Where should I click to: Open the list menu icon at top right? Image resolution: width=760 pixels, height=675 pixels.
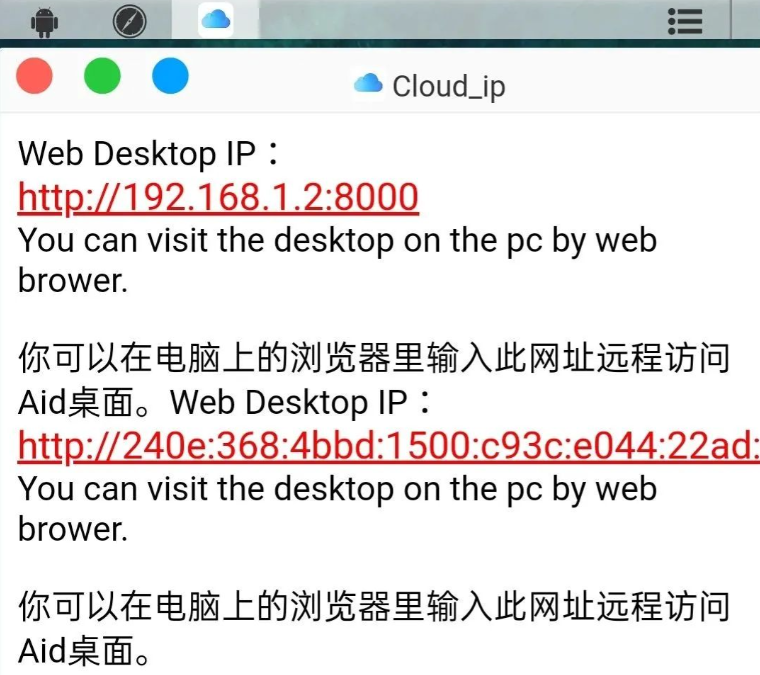(x=685, y=21)
